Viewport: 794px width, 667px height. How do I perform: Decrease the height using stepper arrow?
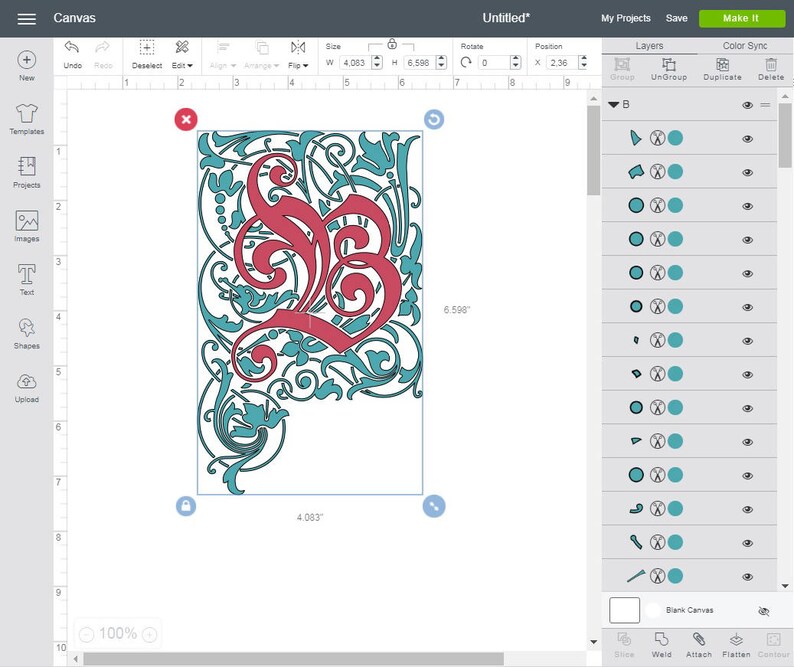tap(441, 66)
